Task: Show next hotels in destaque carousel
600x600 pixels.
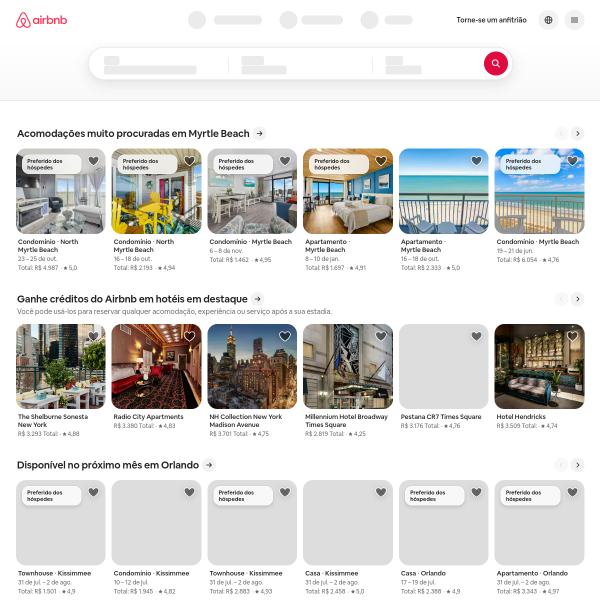Action: click(577, 299)
